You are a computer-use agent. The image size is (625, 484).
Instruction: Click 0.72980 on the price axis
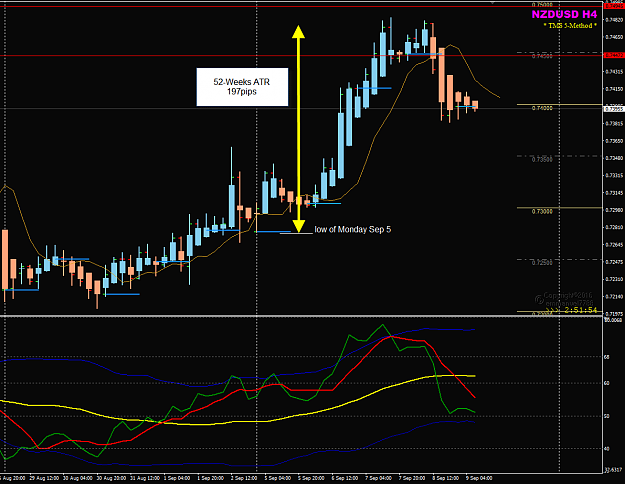coord(614,210)
